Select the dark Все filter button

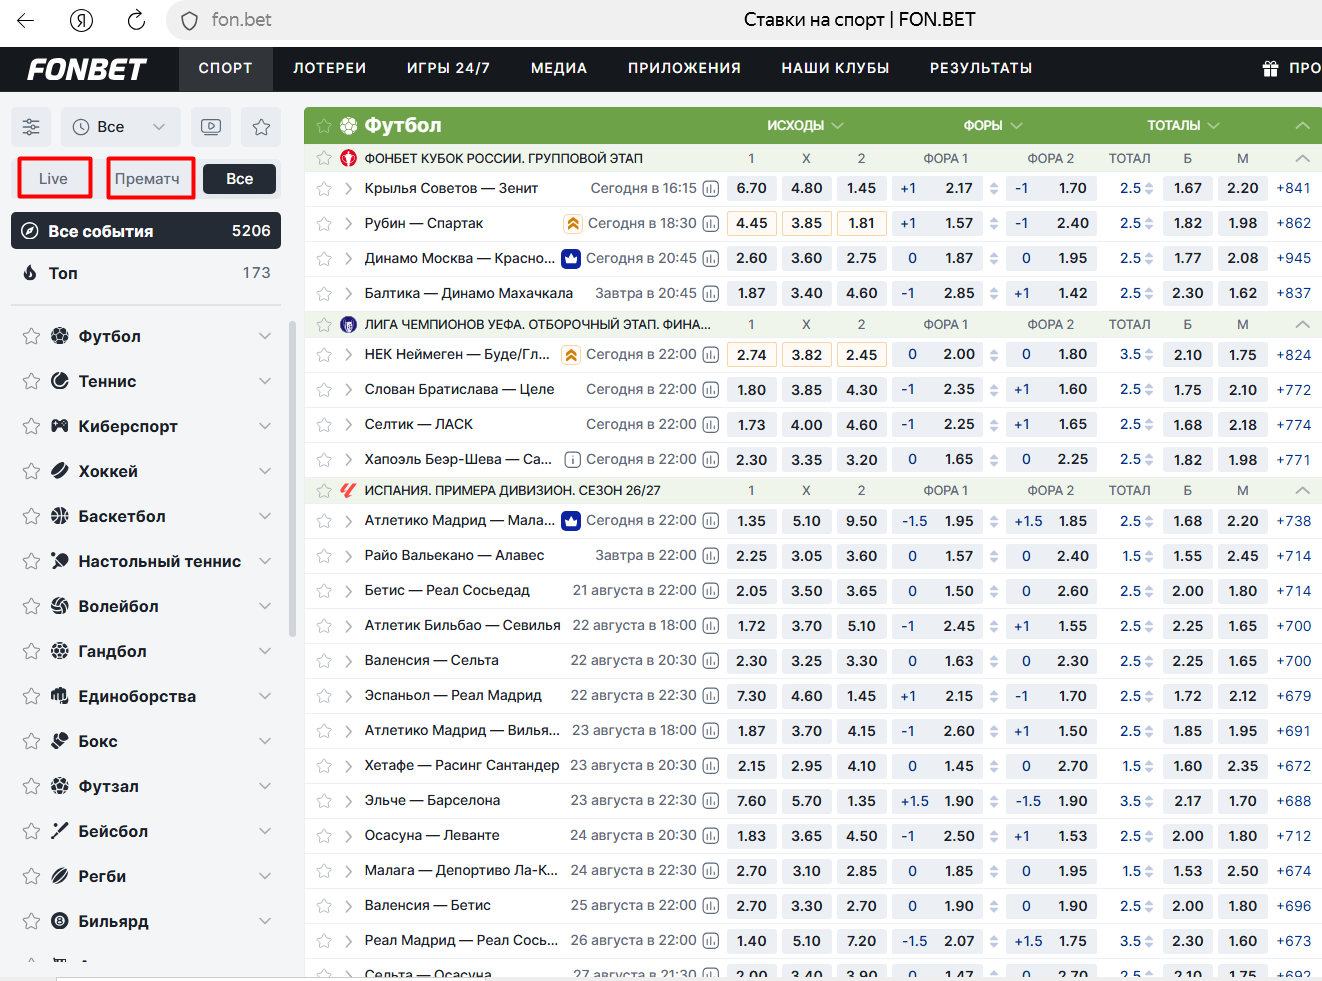[x=240, y=179]
